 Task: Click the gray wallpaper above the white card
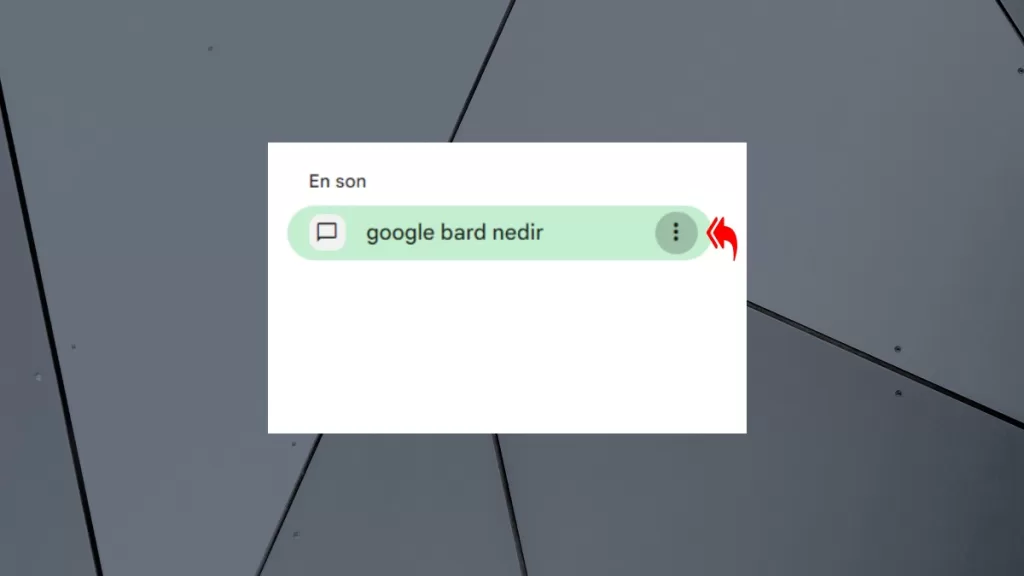tap(507, 71)
